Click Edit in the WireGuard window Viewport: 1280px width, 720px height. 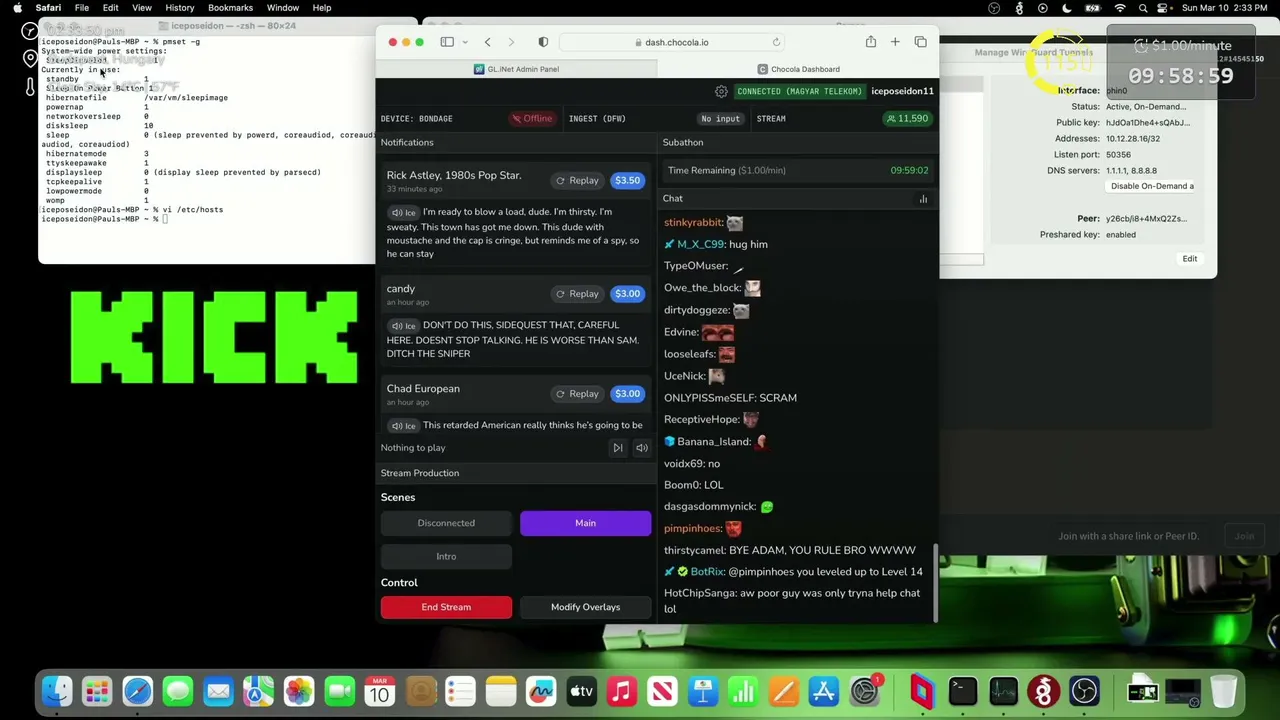1189,259
